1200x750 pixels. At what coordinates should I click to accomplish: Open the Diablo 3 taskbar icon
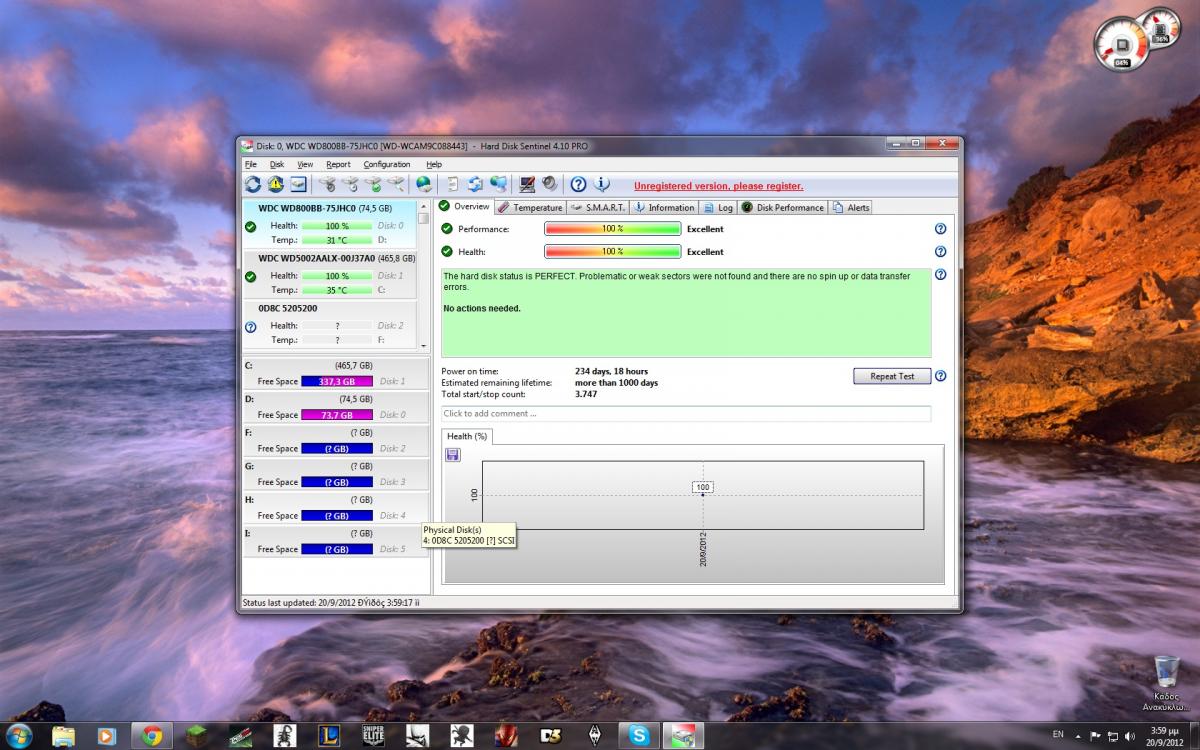550,735
